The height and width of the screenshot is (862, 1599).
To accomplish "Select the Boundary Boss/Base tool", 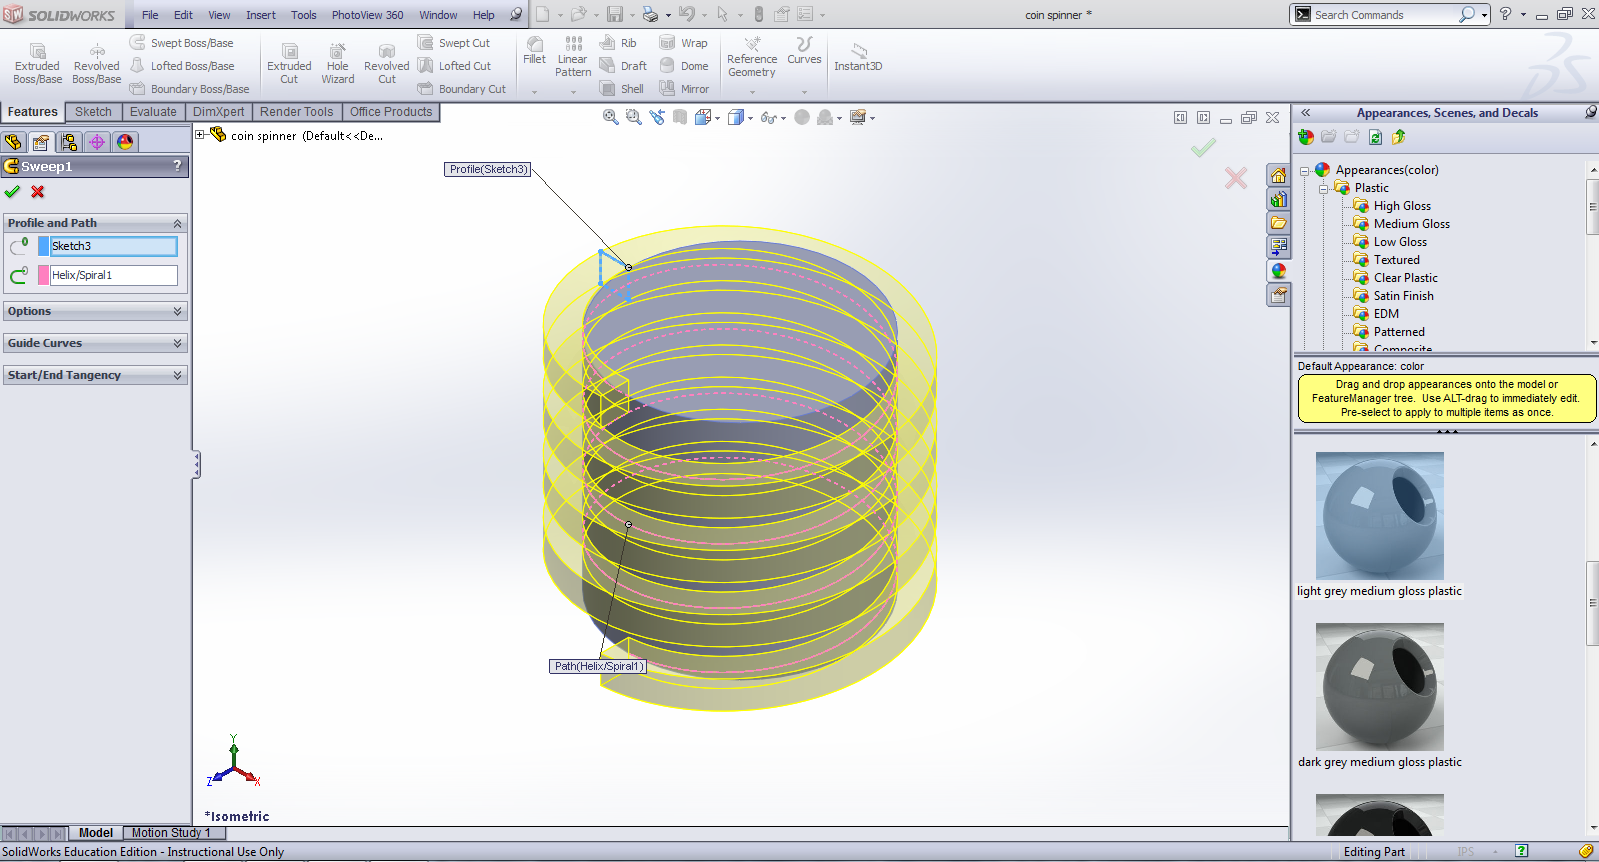I will point(190,89).
